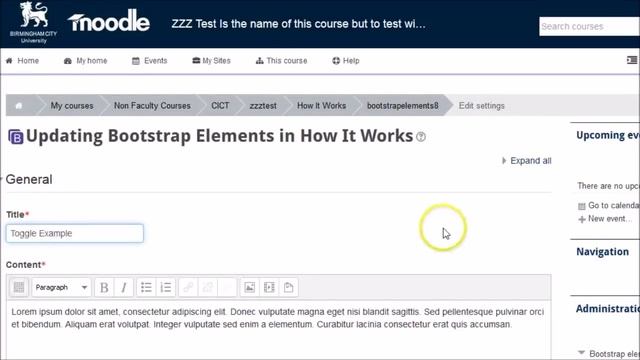This screenshot has width=640, height=360.
Task: Click the Bootstrap module icon beside heading
Action: [16, 137]
